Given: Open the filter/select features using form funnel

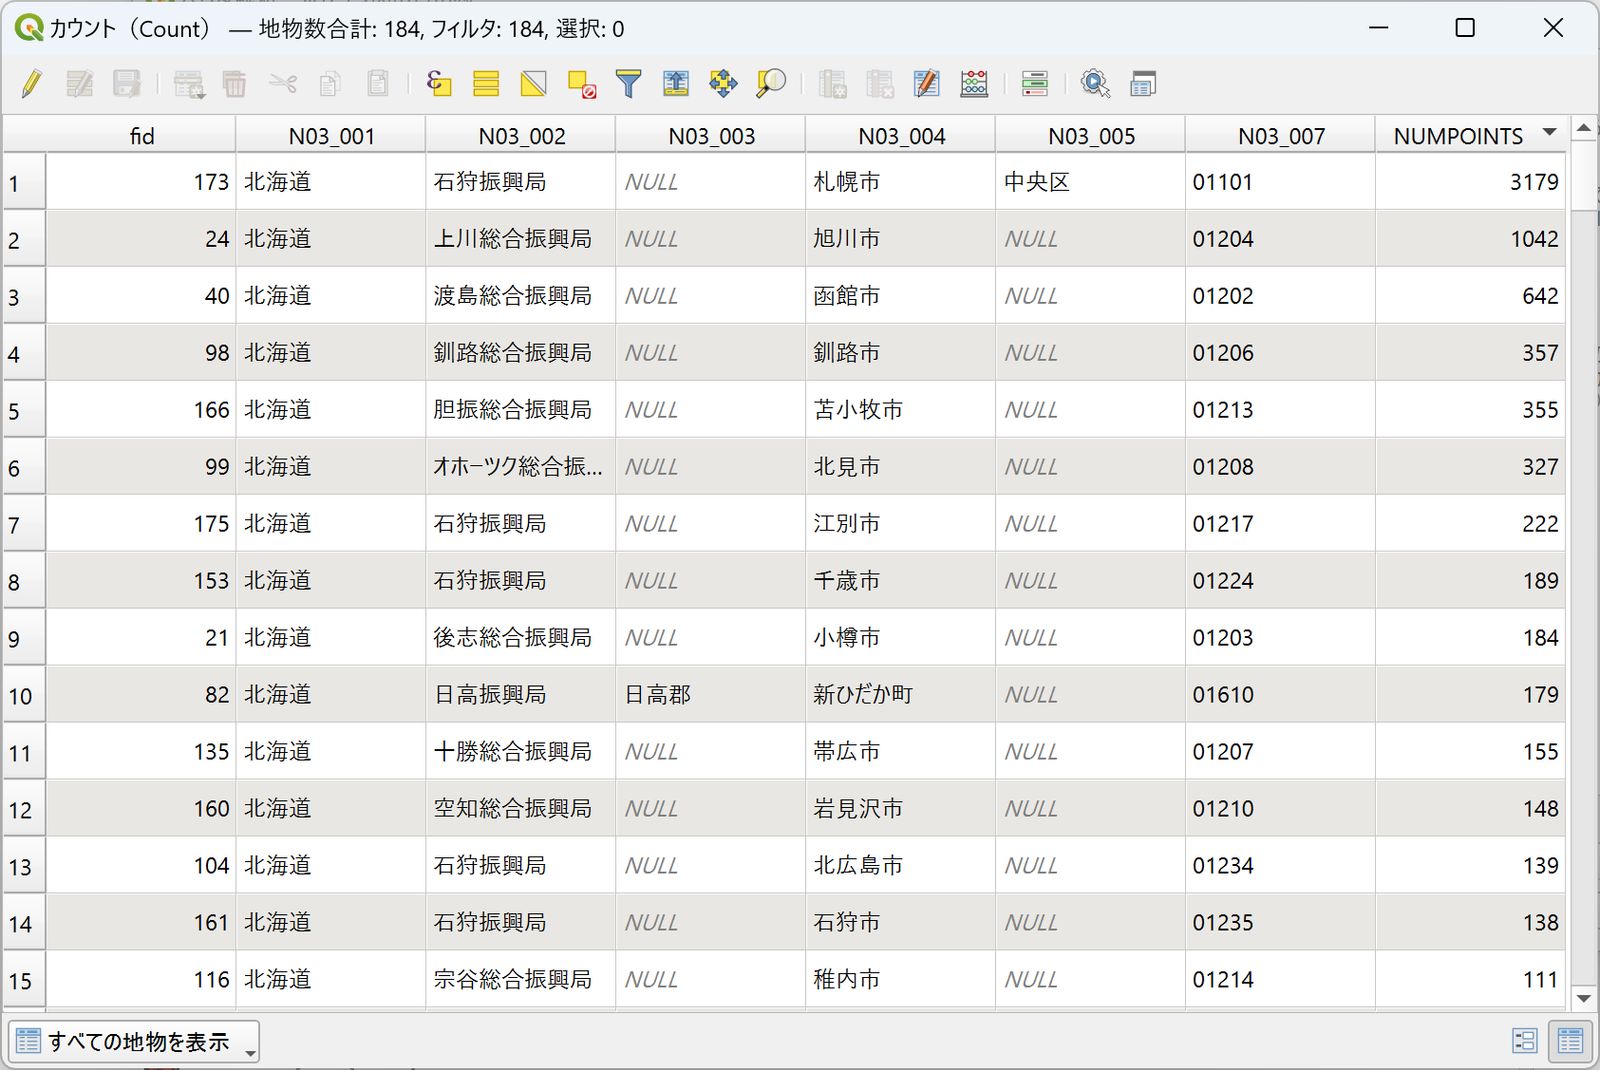Looking at the screenshot, I should pyautogui.click(x=628, y=84).
